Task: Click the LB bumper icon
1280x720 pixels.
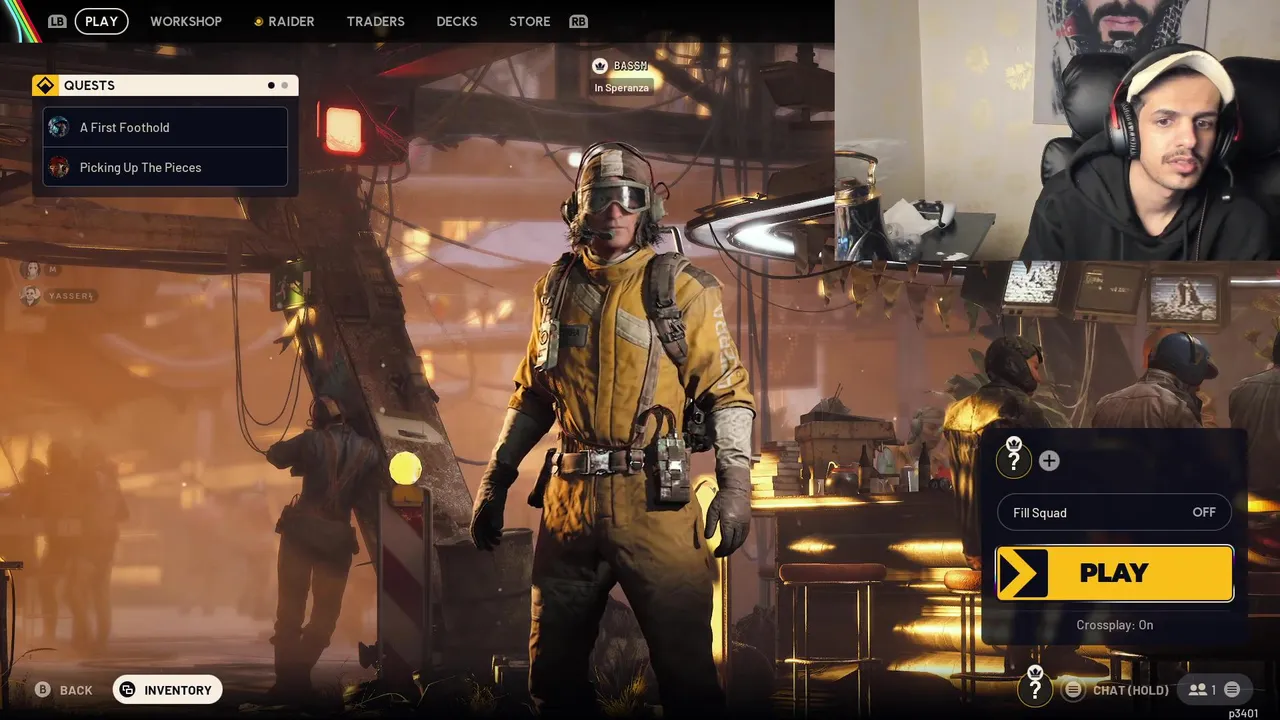Action: (57, 21)
